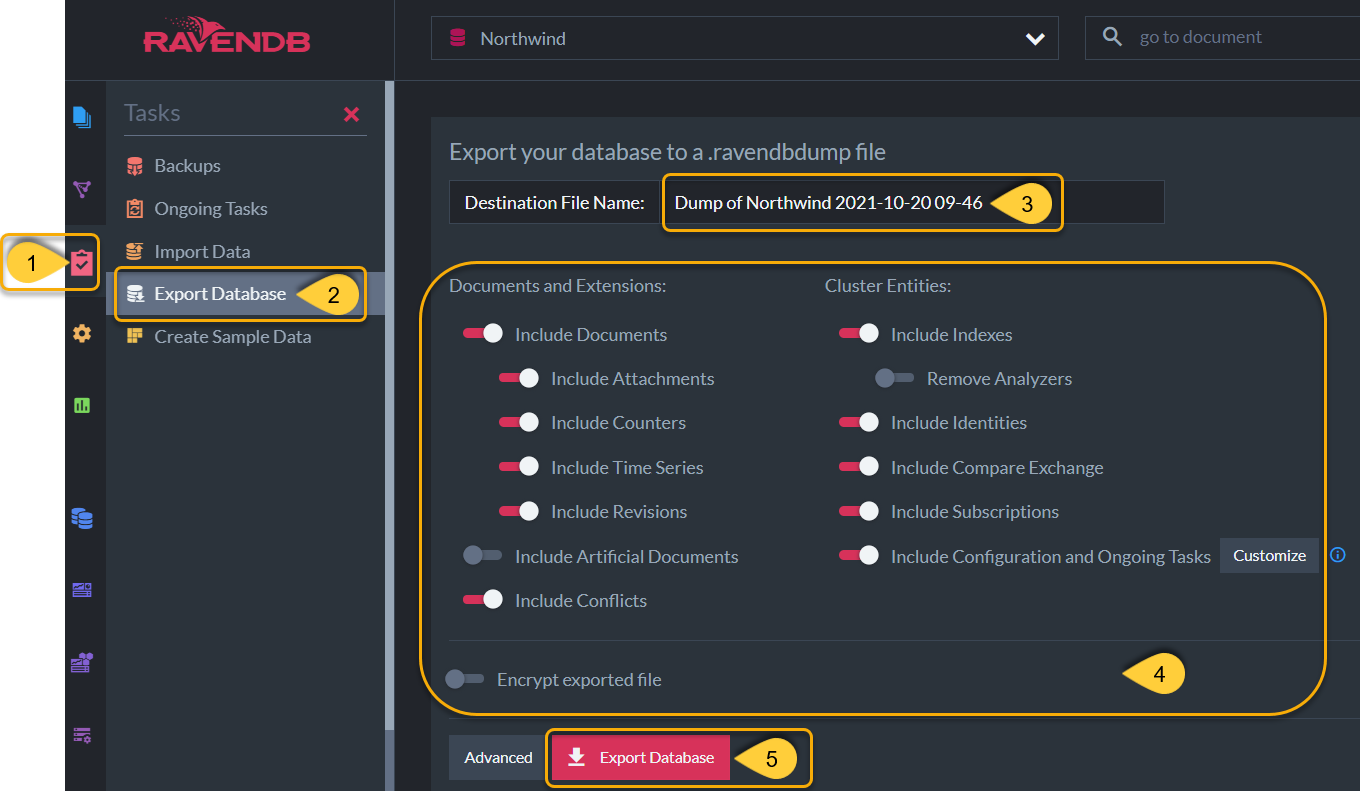This screenshot has width=1360, height=791.
Task: Close the Tasks panel with red X
Action: [x=351, y=114]
